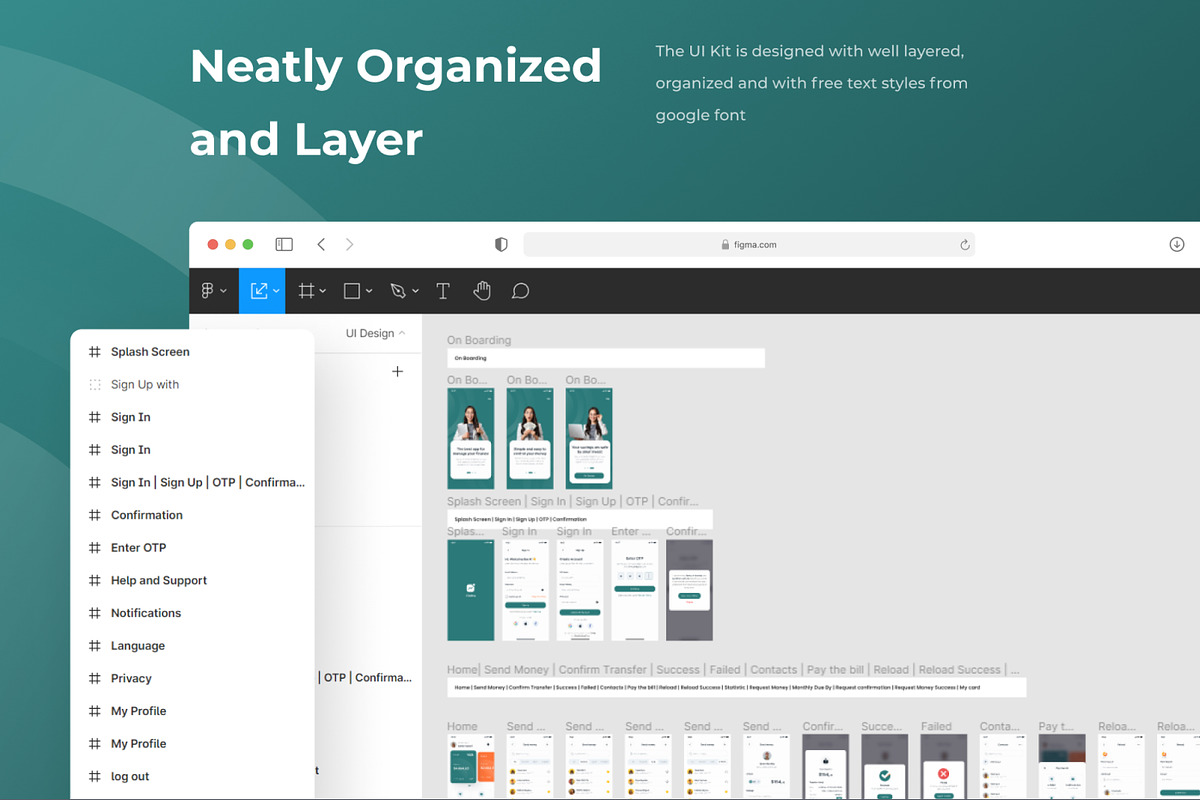Image resolution: width=1200 pixels, height=800 pixels.
Task: Select the Move tool
Action: click(x=259, y=291)
